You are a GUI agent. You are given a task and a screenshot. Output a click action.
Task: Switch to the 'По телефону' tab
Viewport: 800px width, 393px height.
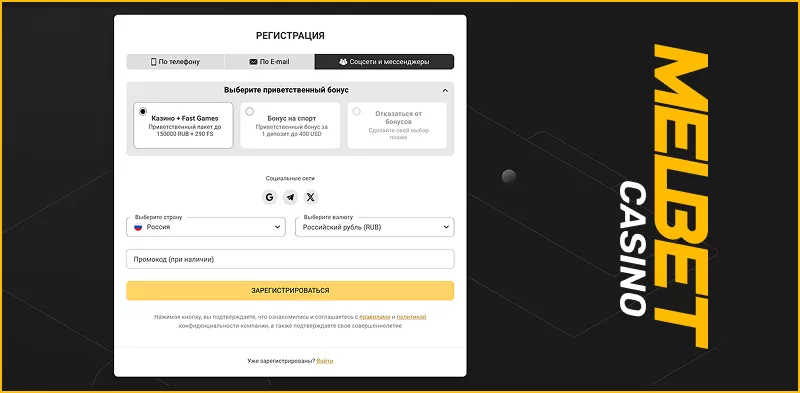pos(175,62)
